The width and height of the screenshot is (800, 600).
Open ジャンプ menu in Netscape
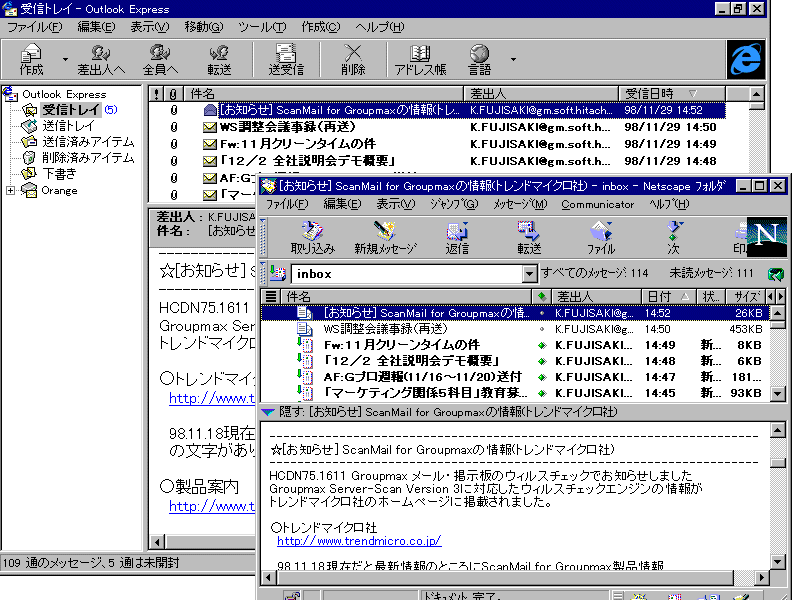[x=454, y=205]
